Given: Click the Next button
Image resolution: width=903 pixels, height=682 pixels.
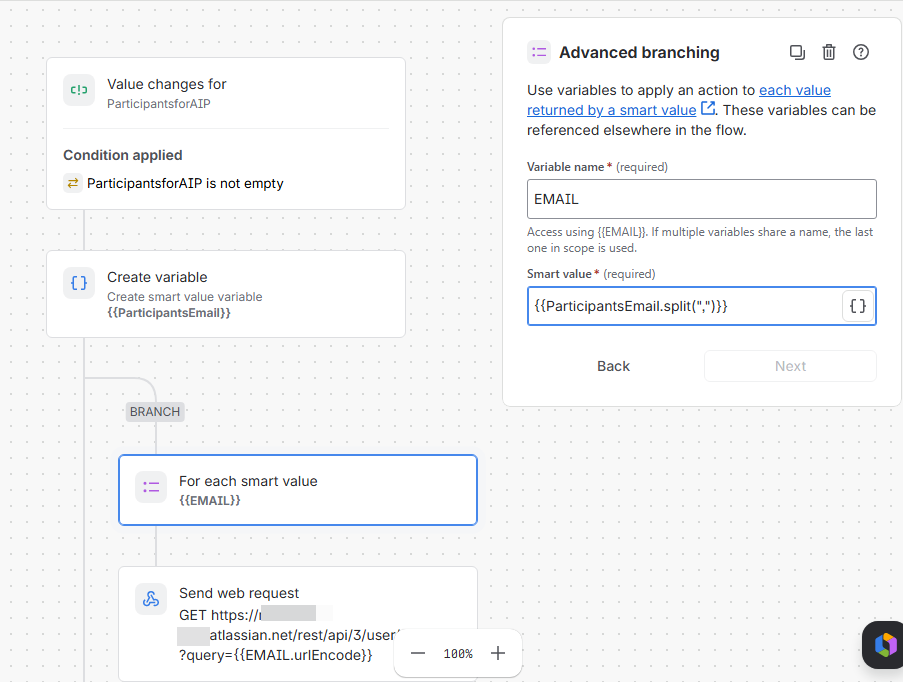Looking at the screenshot, I should 790,366.
